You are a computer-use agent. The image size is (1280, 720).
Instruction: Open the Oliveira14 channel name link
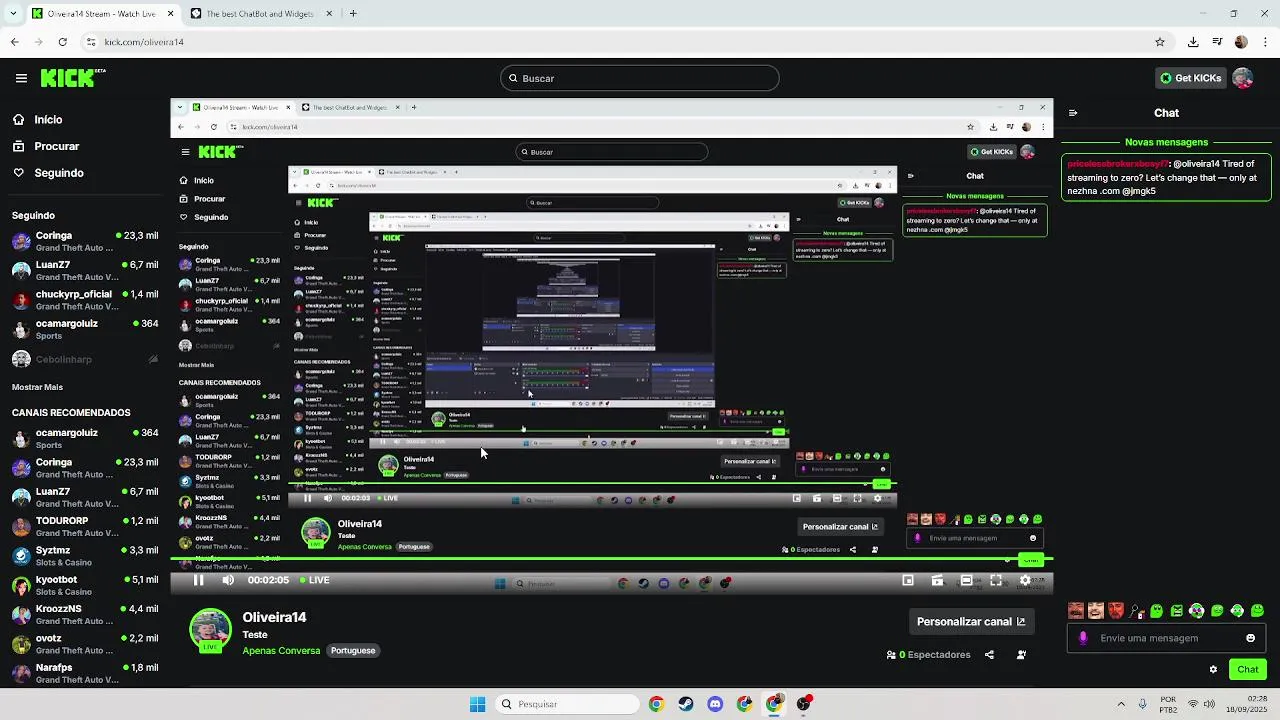point(274,617)
